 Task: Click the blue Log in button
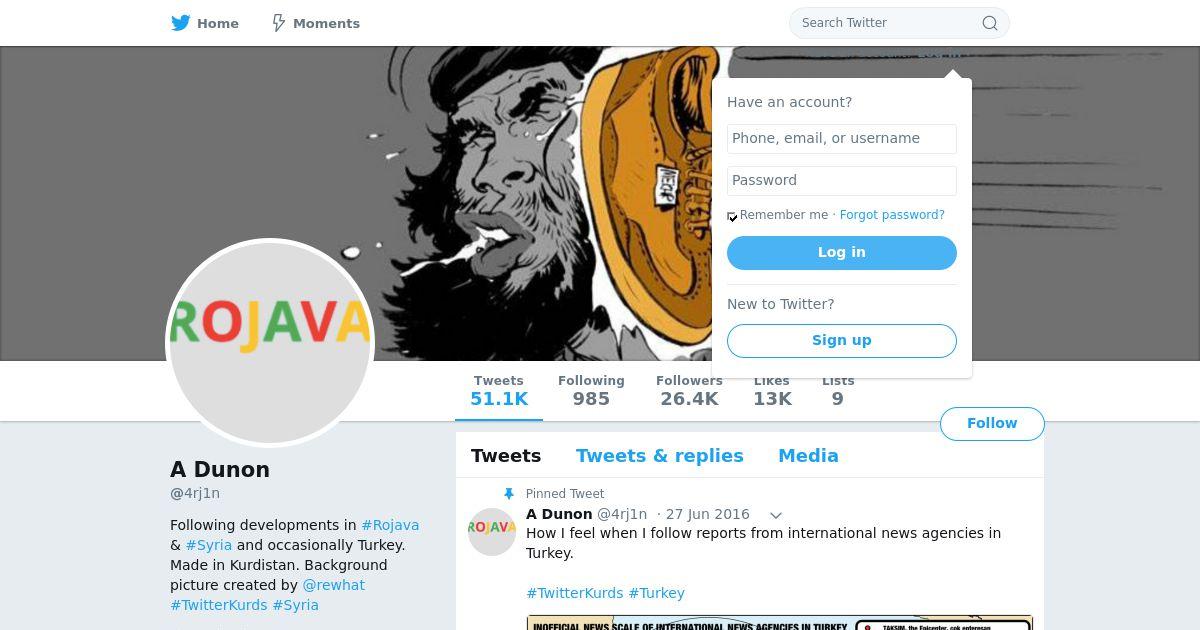coord(842,253)
